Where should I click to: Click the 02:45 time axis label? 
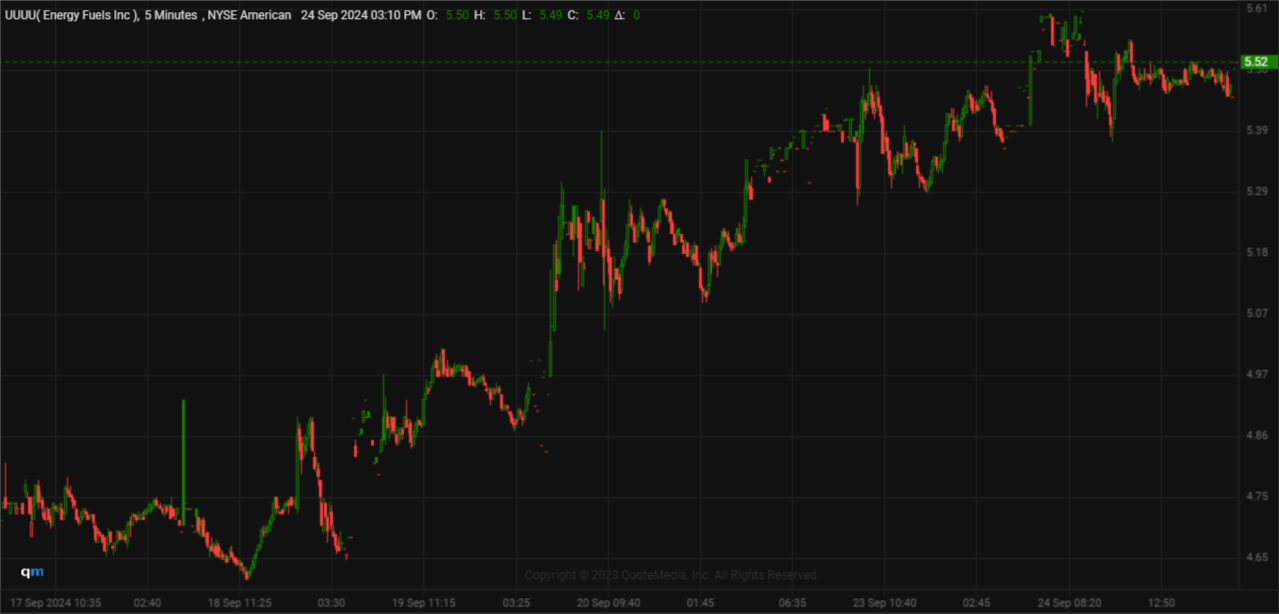click(x=976, y=603)
